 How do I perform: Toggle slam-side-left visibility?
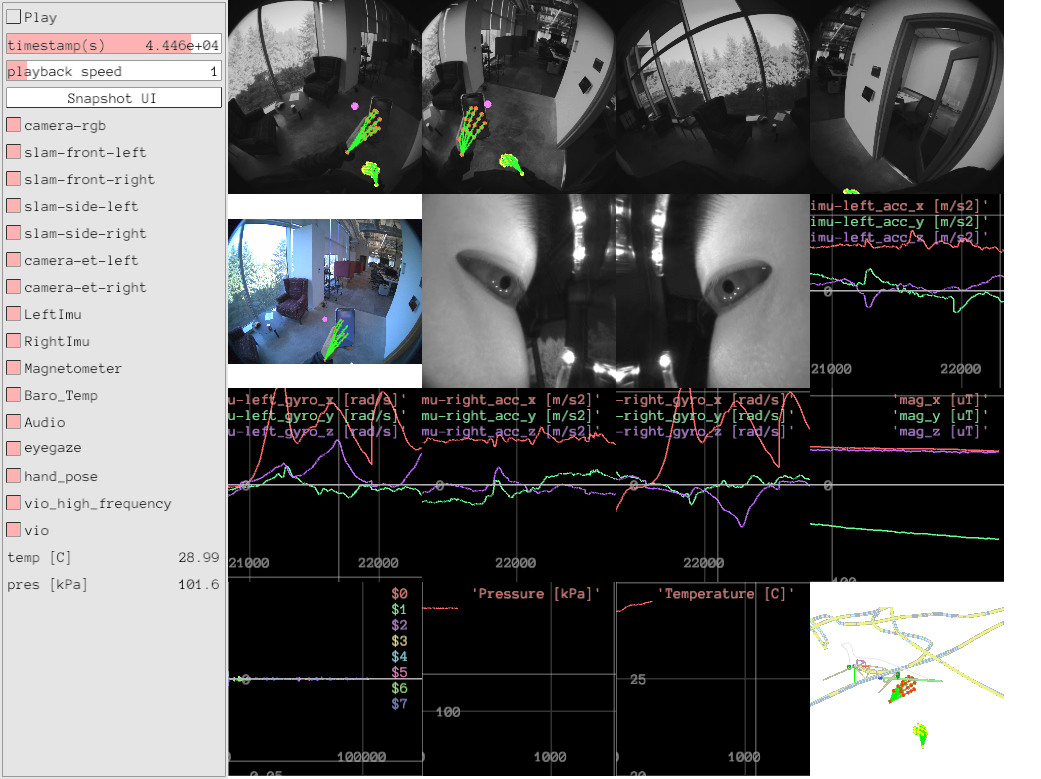14,206
